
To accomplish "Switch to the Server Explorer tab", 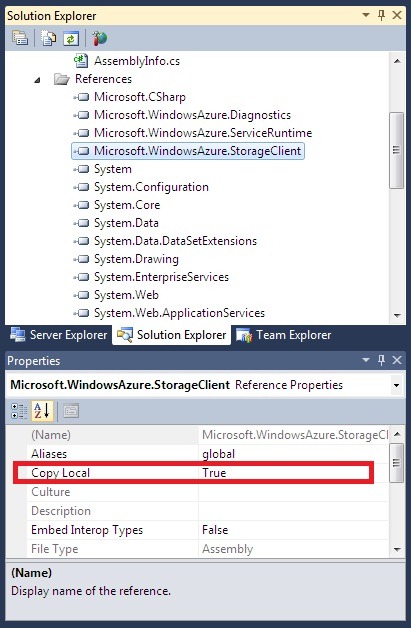I will [x=58, y=335].
